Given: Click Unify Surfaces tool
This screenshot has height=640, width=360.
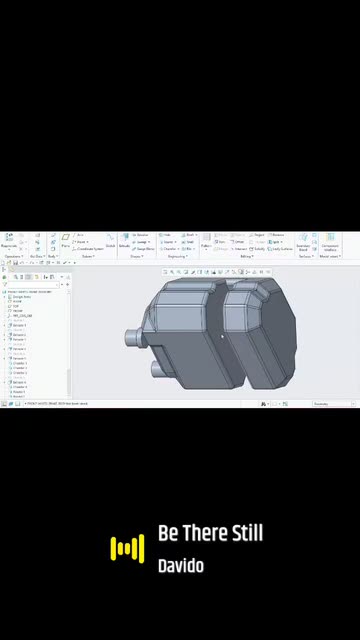Looking at the screenshot, I should 280,249.
